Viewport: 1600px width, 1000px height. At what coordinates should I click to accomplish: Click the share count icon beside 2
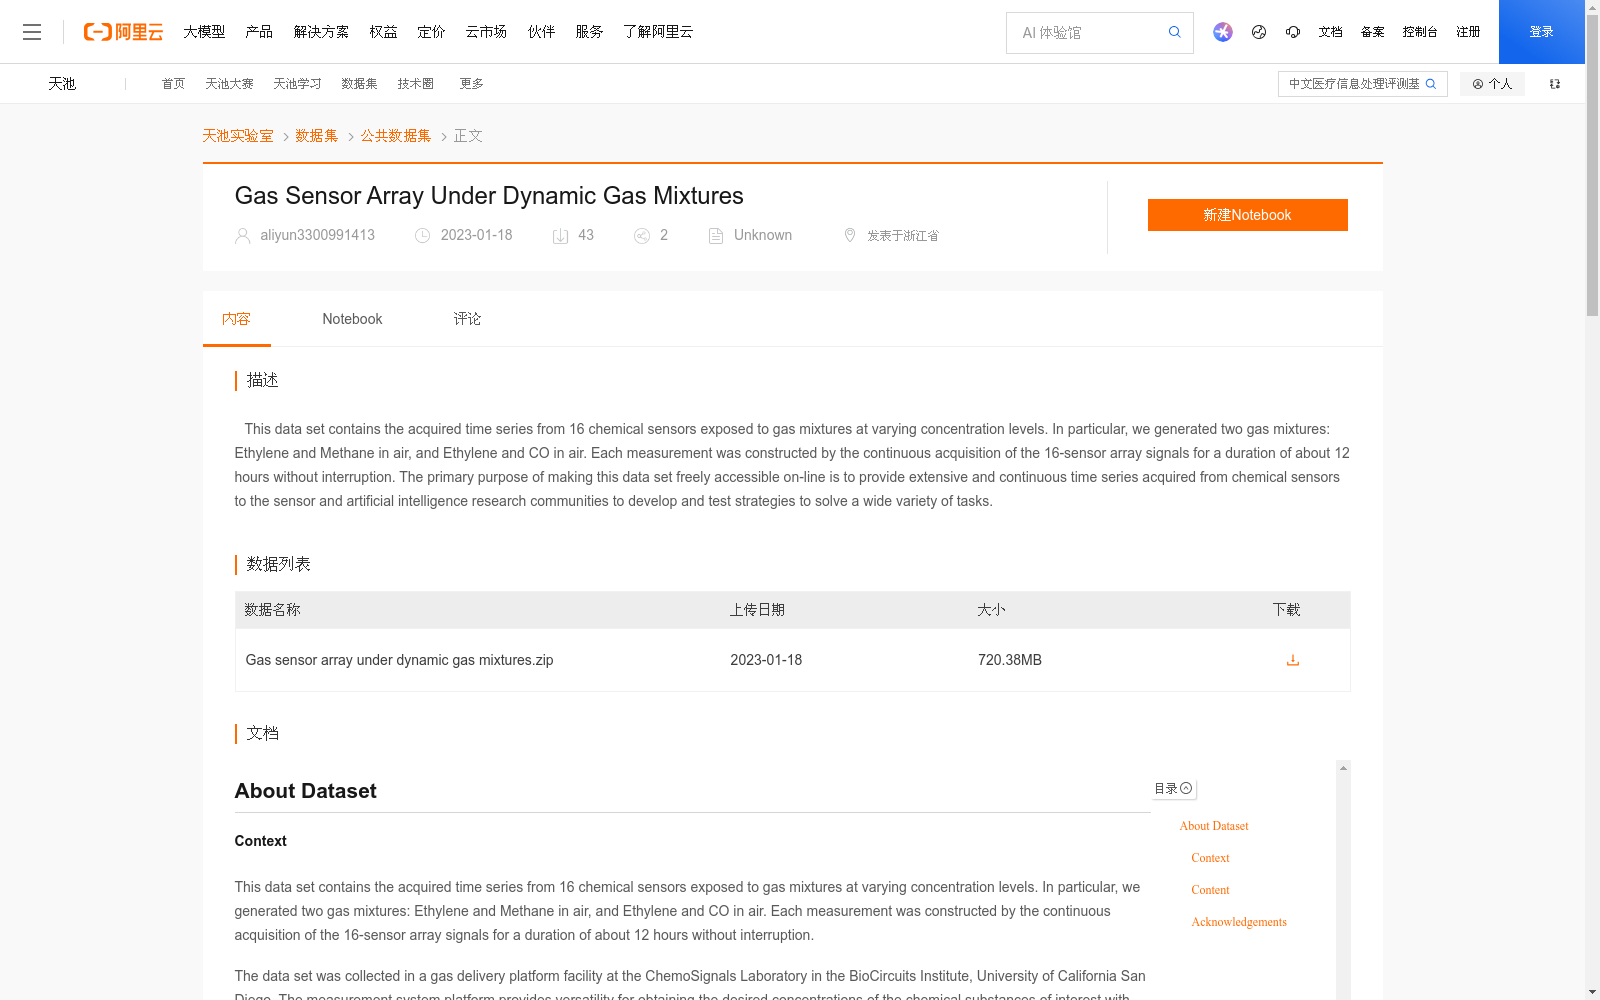tap(642, 236)
